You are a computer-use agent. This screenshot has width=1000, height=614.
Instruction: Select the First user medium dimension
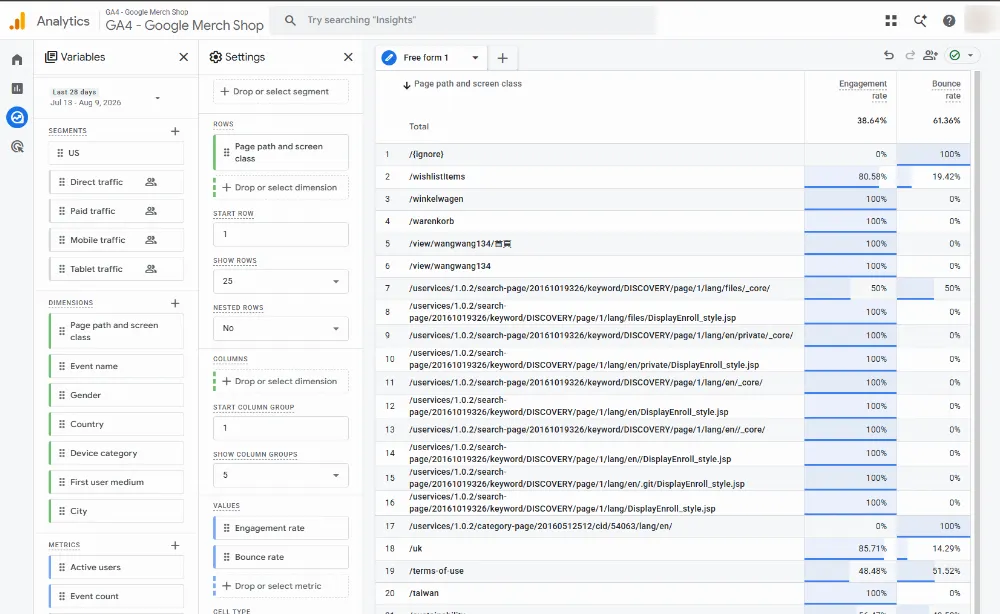tap(116, 482)
